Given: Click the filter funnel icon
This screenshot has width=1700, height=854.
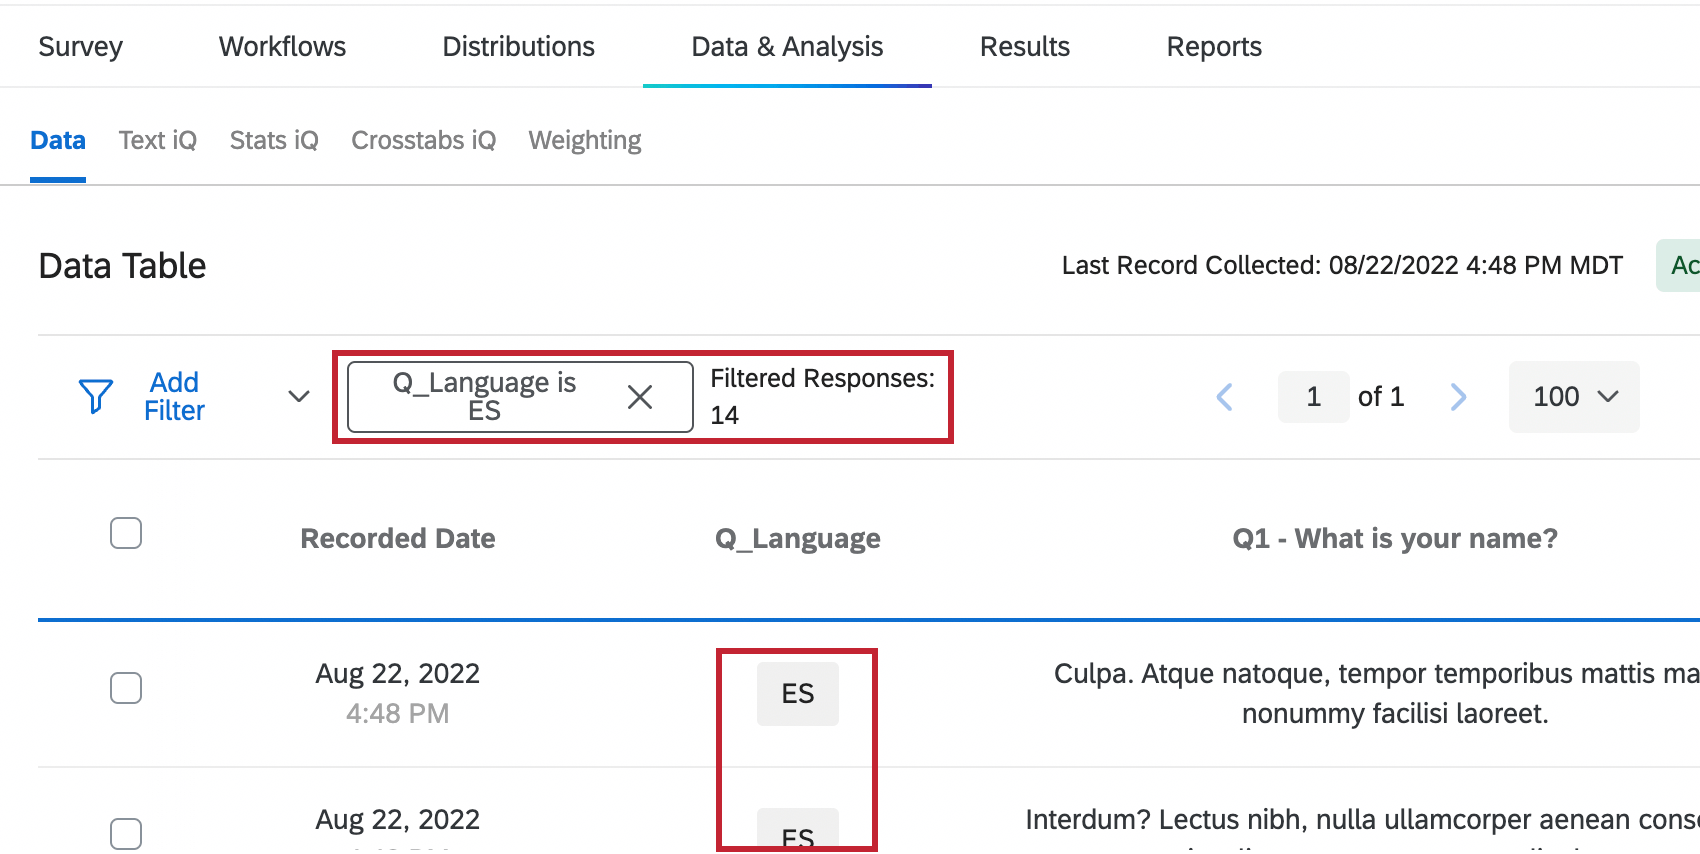Looking at the screenshot, I should tap(95, 396).
